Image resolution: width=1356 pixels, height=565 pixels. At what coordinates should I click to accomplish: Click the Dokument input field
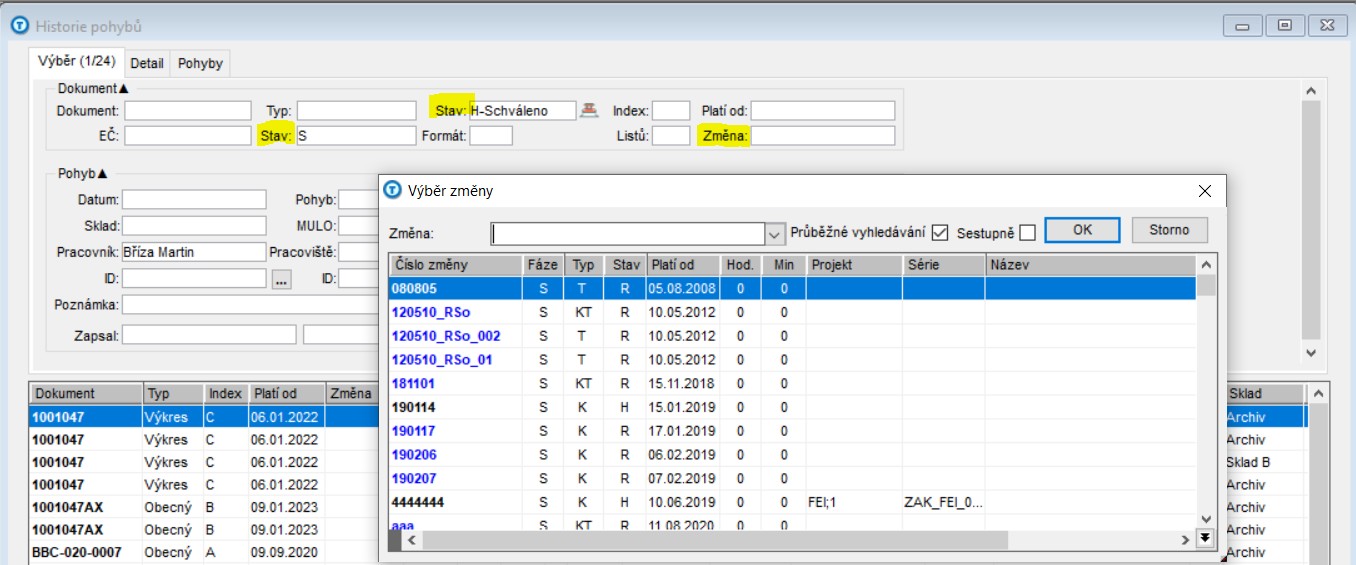click(188, 110)
